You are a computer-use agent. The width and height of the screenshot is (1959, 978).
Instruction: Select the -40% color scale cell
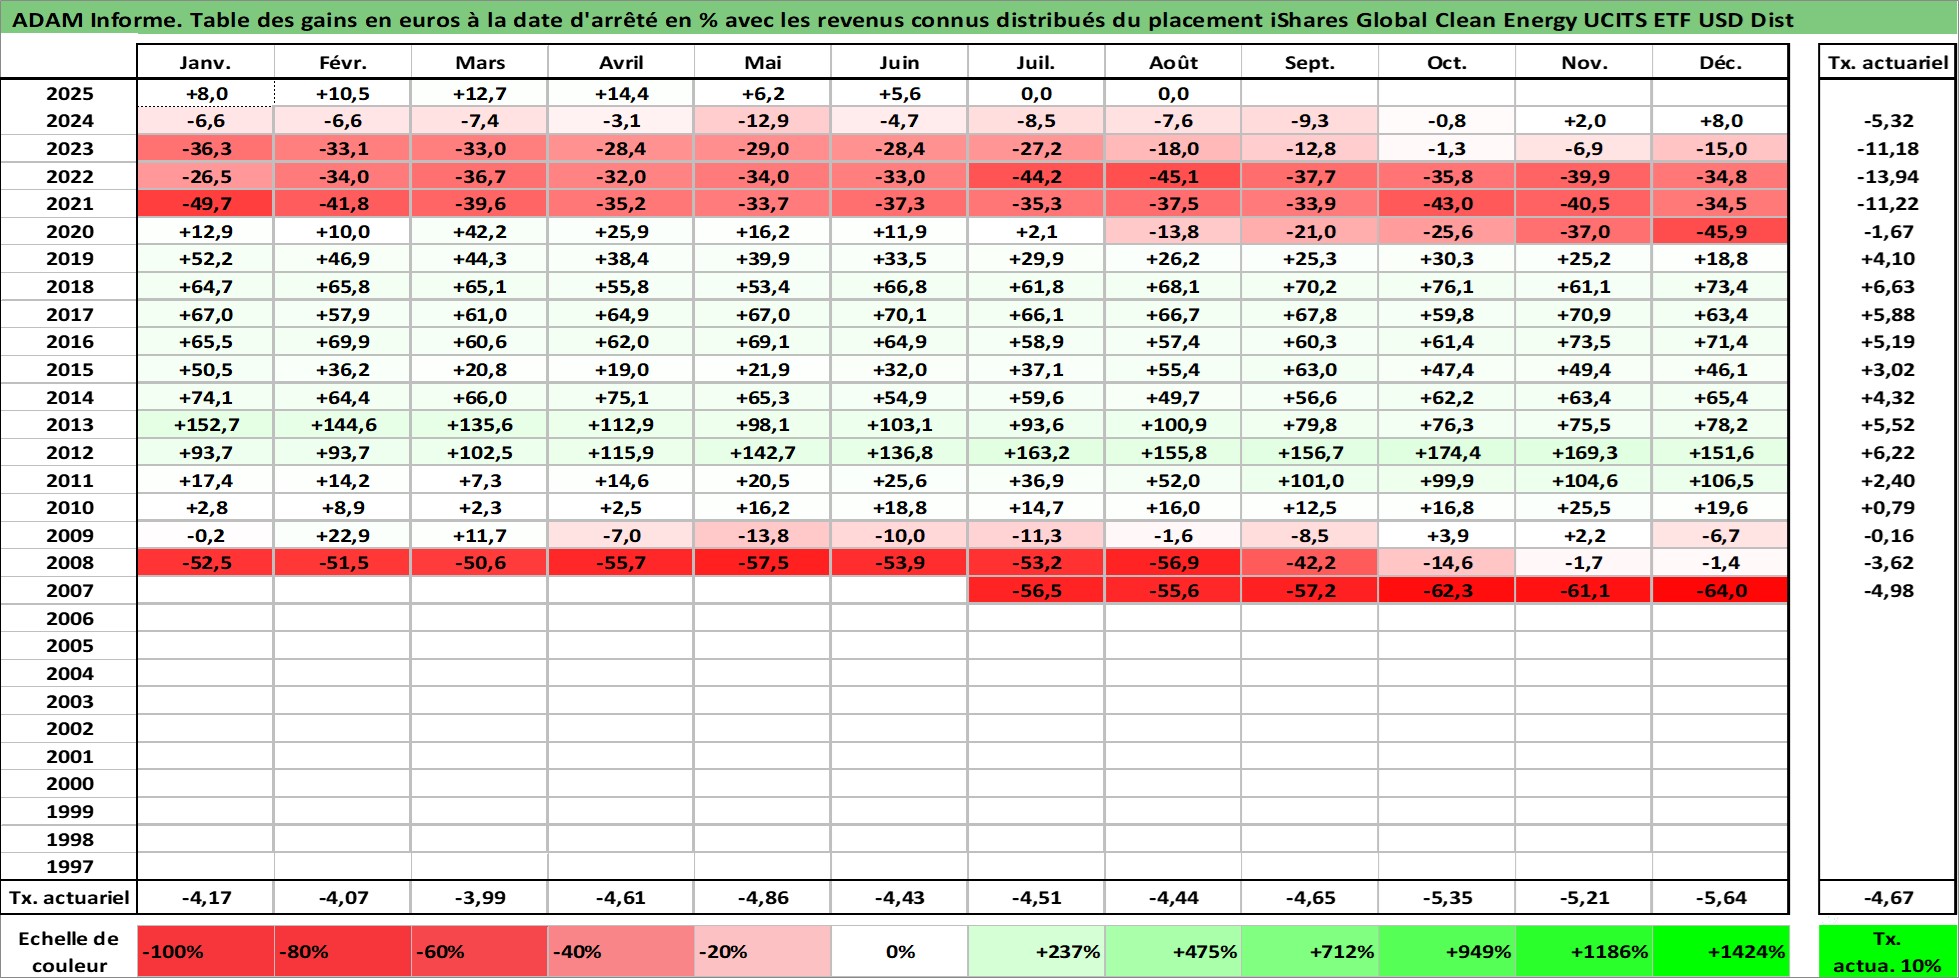(620, 951)
